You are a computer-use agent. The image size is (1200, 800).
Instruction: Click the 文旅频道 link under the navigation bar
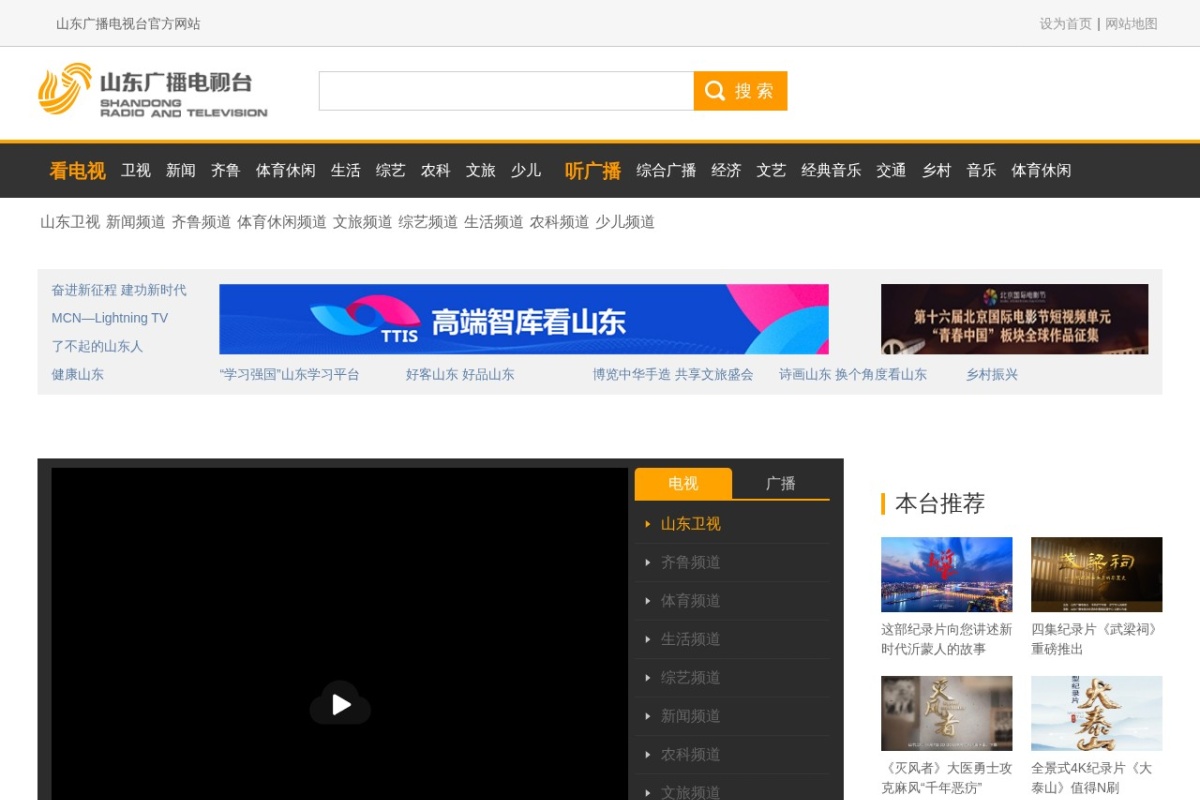(x=362, y=222)
